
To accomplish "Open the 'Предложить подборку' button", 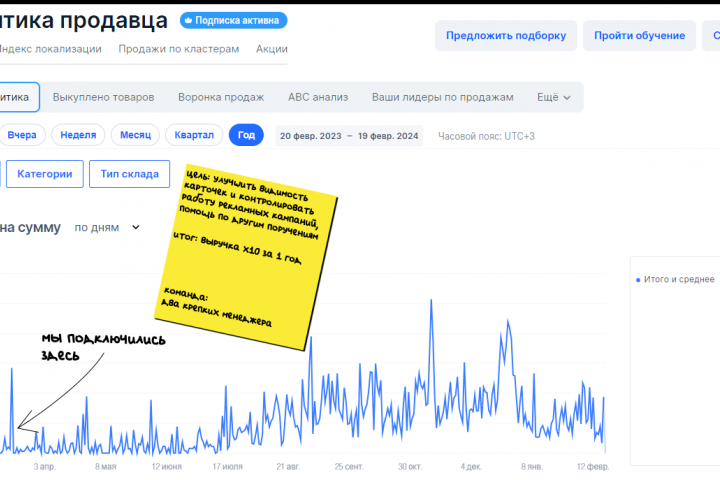I will [x=506, y=35].
